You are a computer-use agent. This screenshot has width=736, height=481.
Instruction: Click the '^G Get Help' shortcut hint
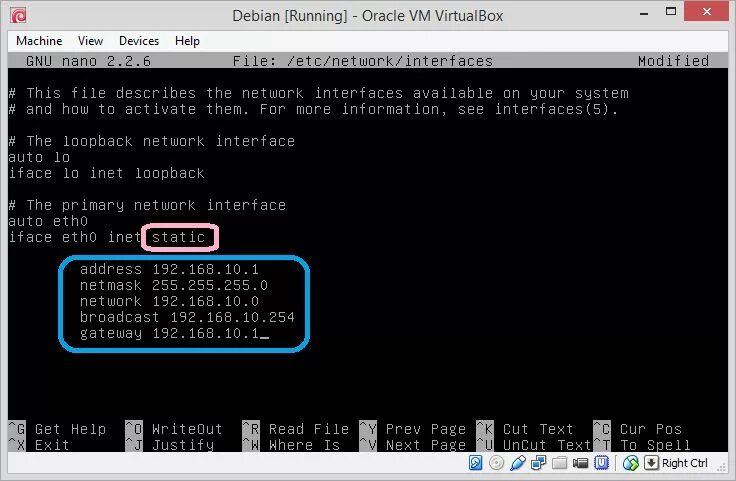pyautogui.click(x=57, y=429)
